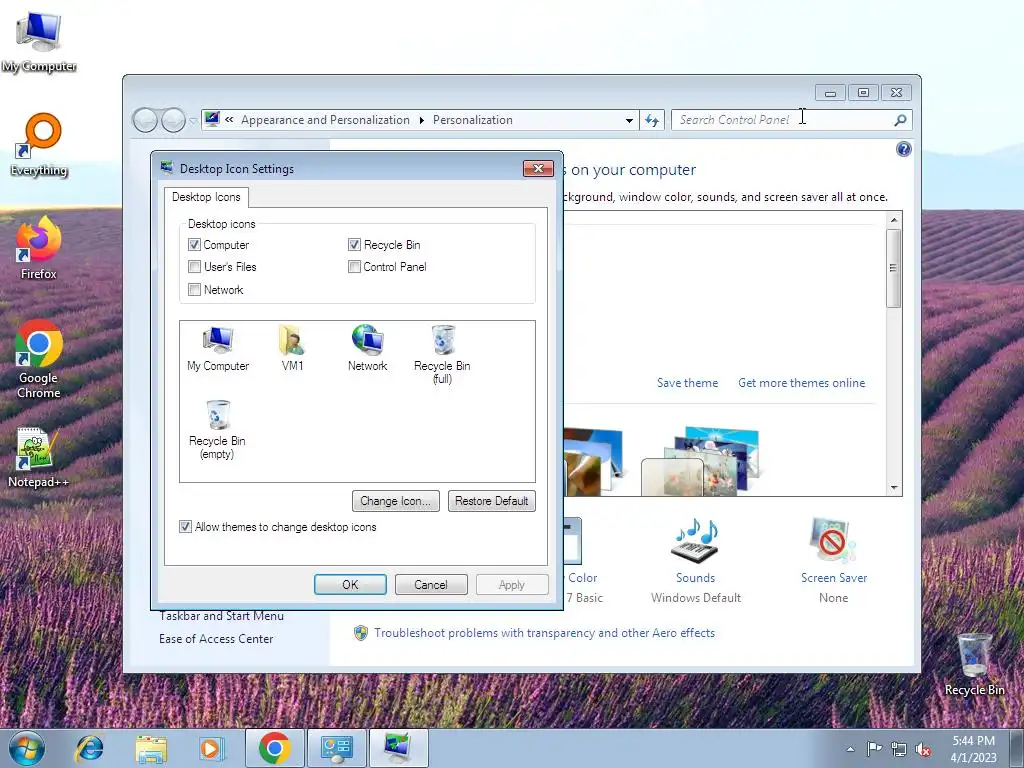Image resolution: width=1024 pixels, height=768 pixels.
Task: Select the Desktop Icons tab
Action: 206,197
